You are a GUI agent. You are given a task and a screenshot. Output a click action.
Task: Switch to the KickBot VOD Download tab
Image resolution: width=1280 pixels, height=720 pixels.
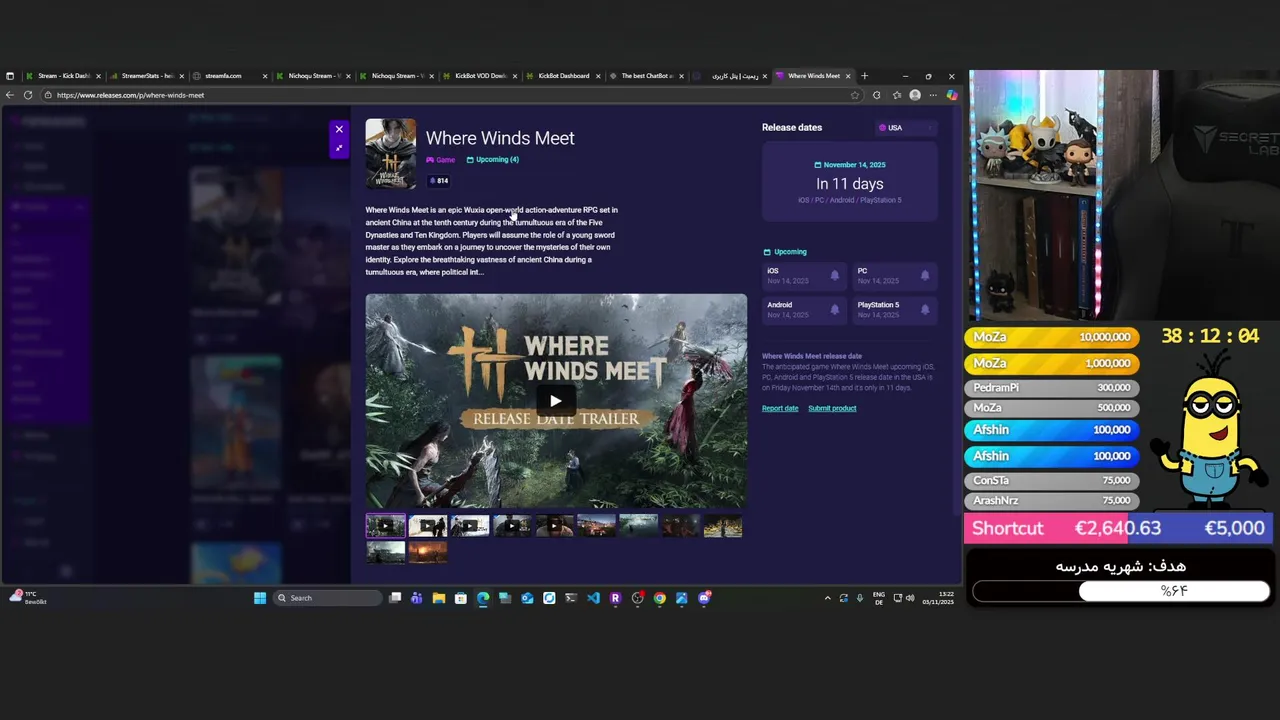pos(480,76)
